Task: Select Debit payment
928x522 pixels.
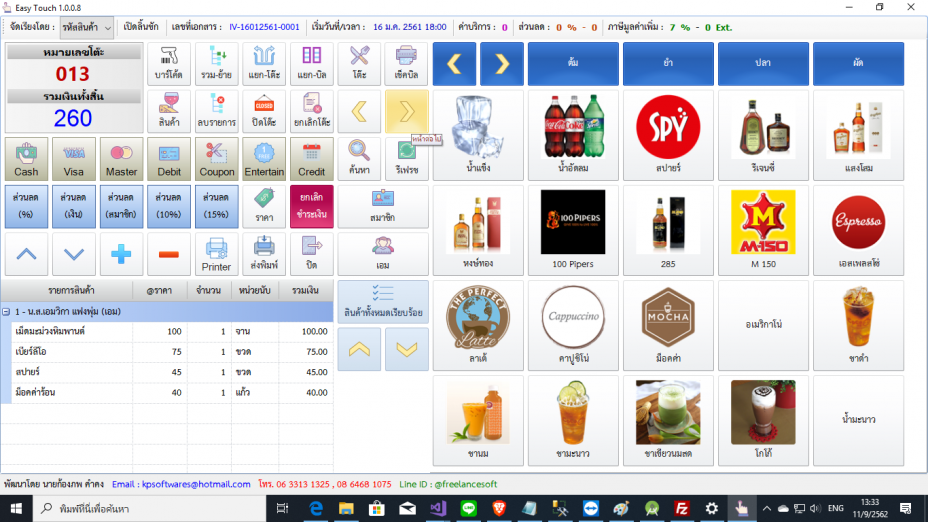Action: (x=169, y=159)
